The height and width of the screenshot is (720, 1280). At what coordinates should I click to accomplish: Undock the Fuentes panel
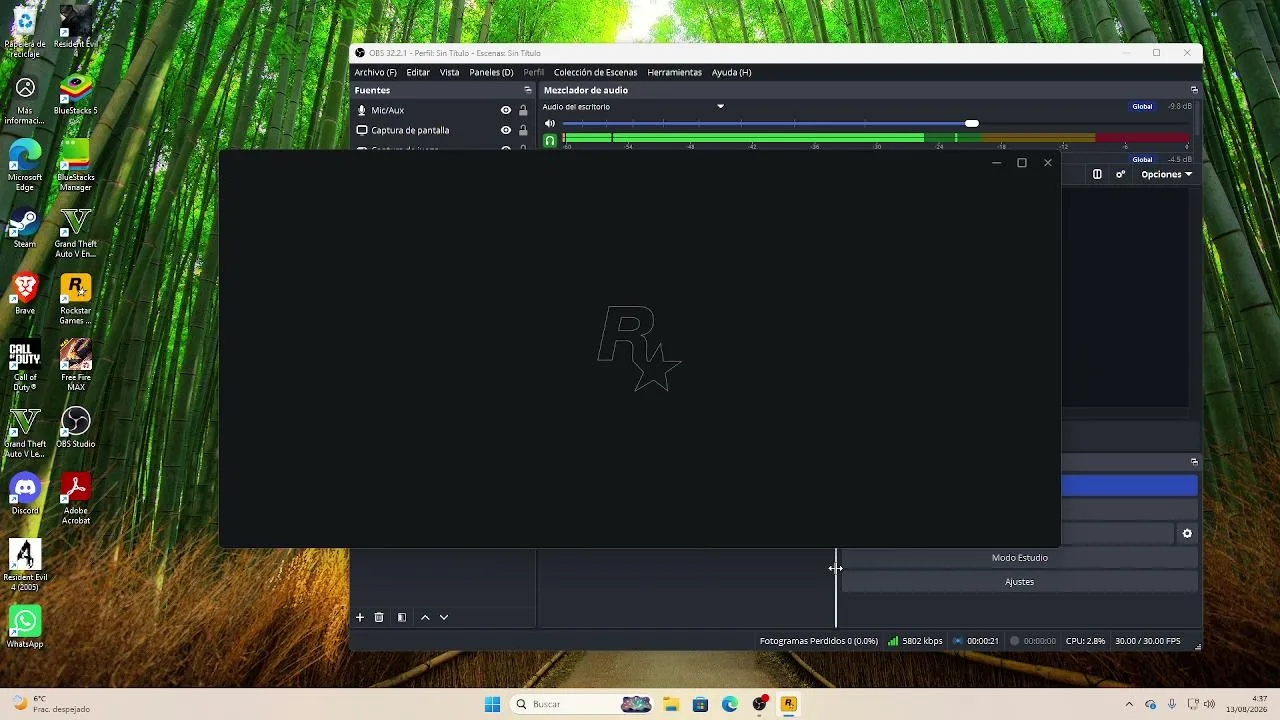[x=528, y=90]
